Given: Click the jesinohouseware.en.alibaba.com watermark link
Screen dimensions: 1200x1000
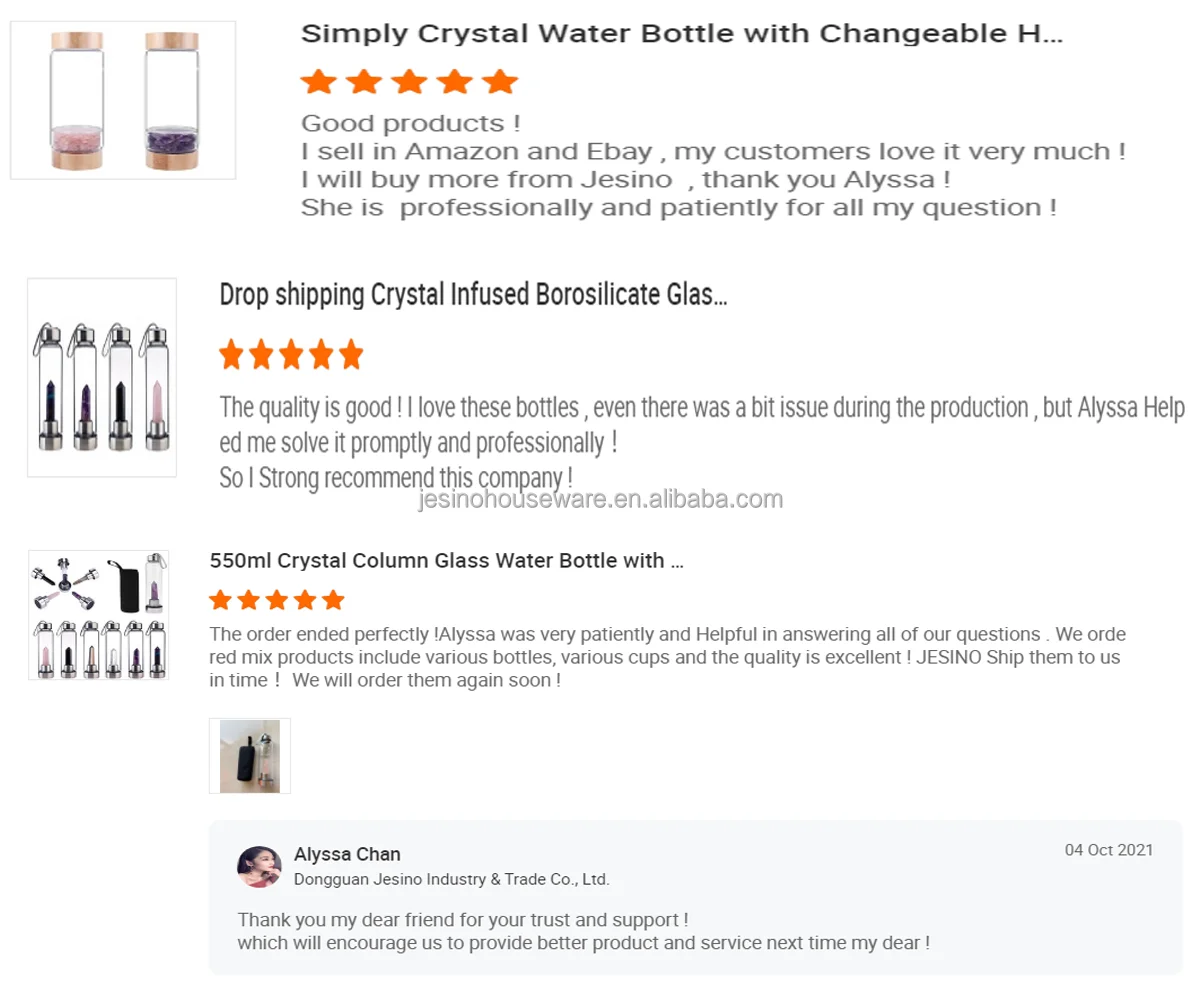Looking at the screenshot, I should point(600,499).
